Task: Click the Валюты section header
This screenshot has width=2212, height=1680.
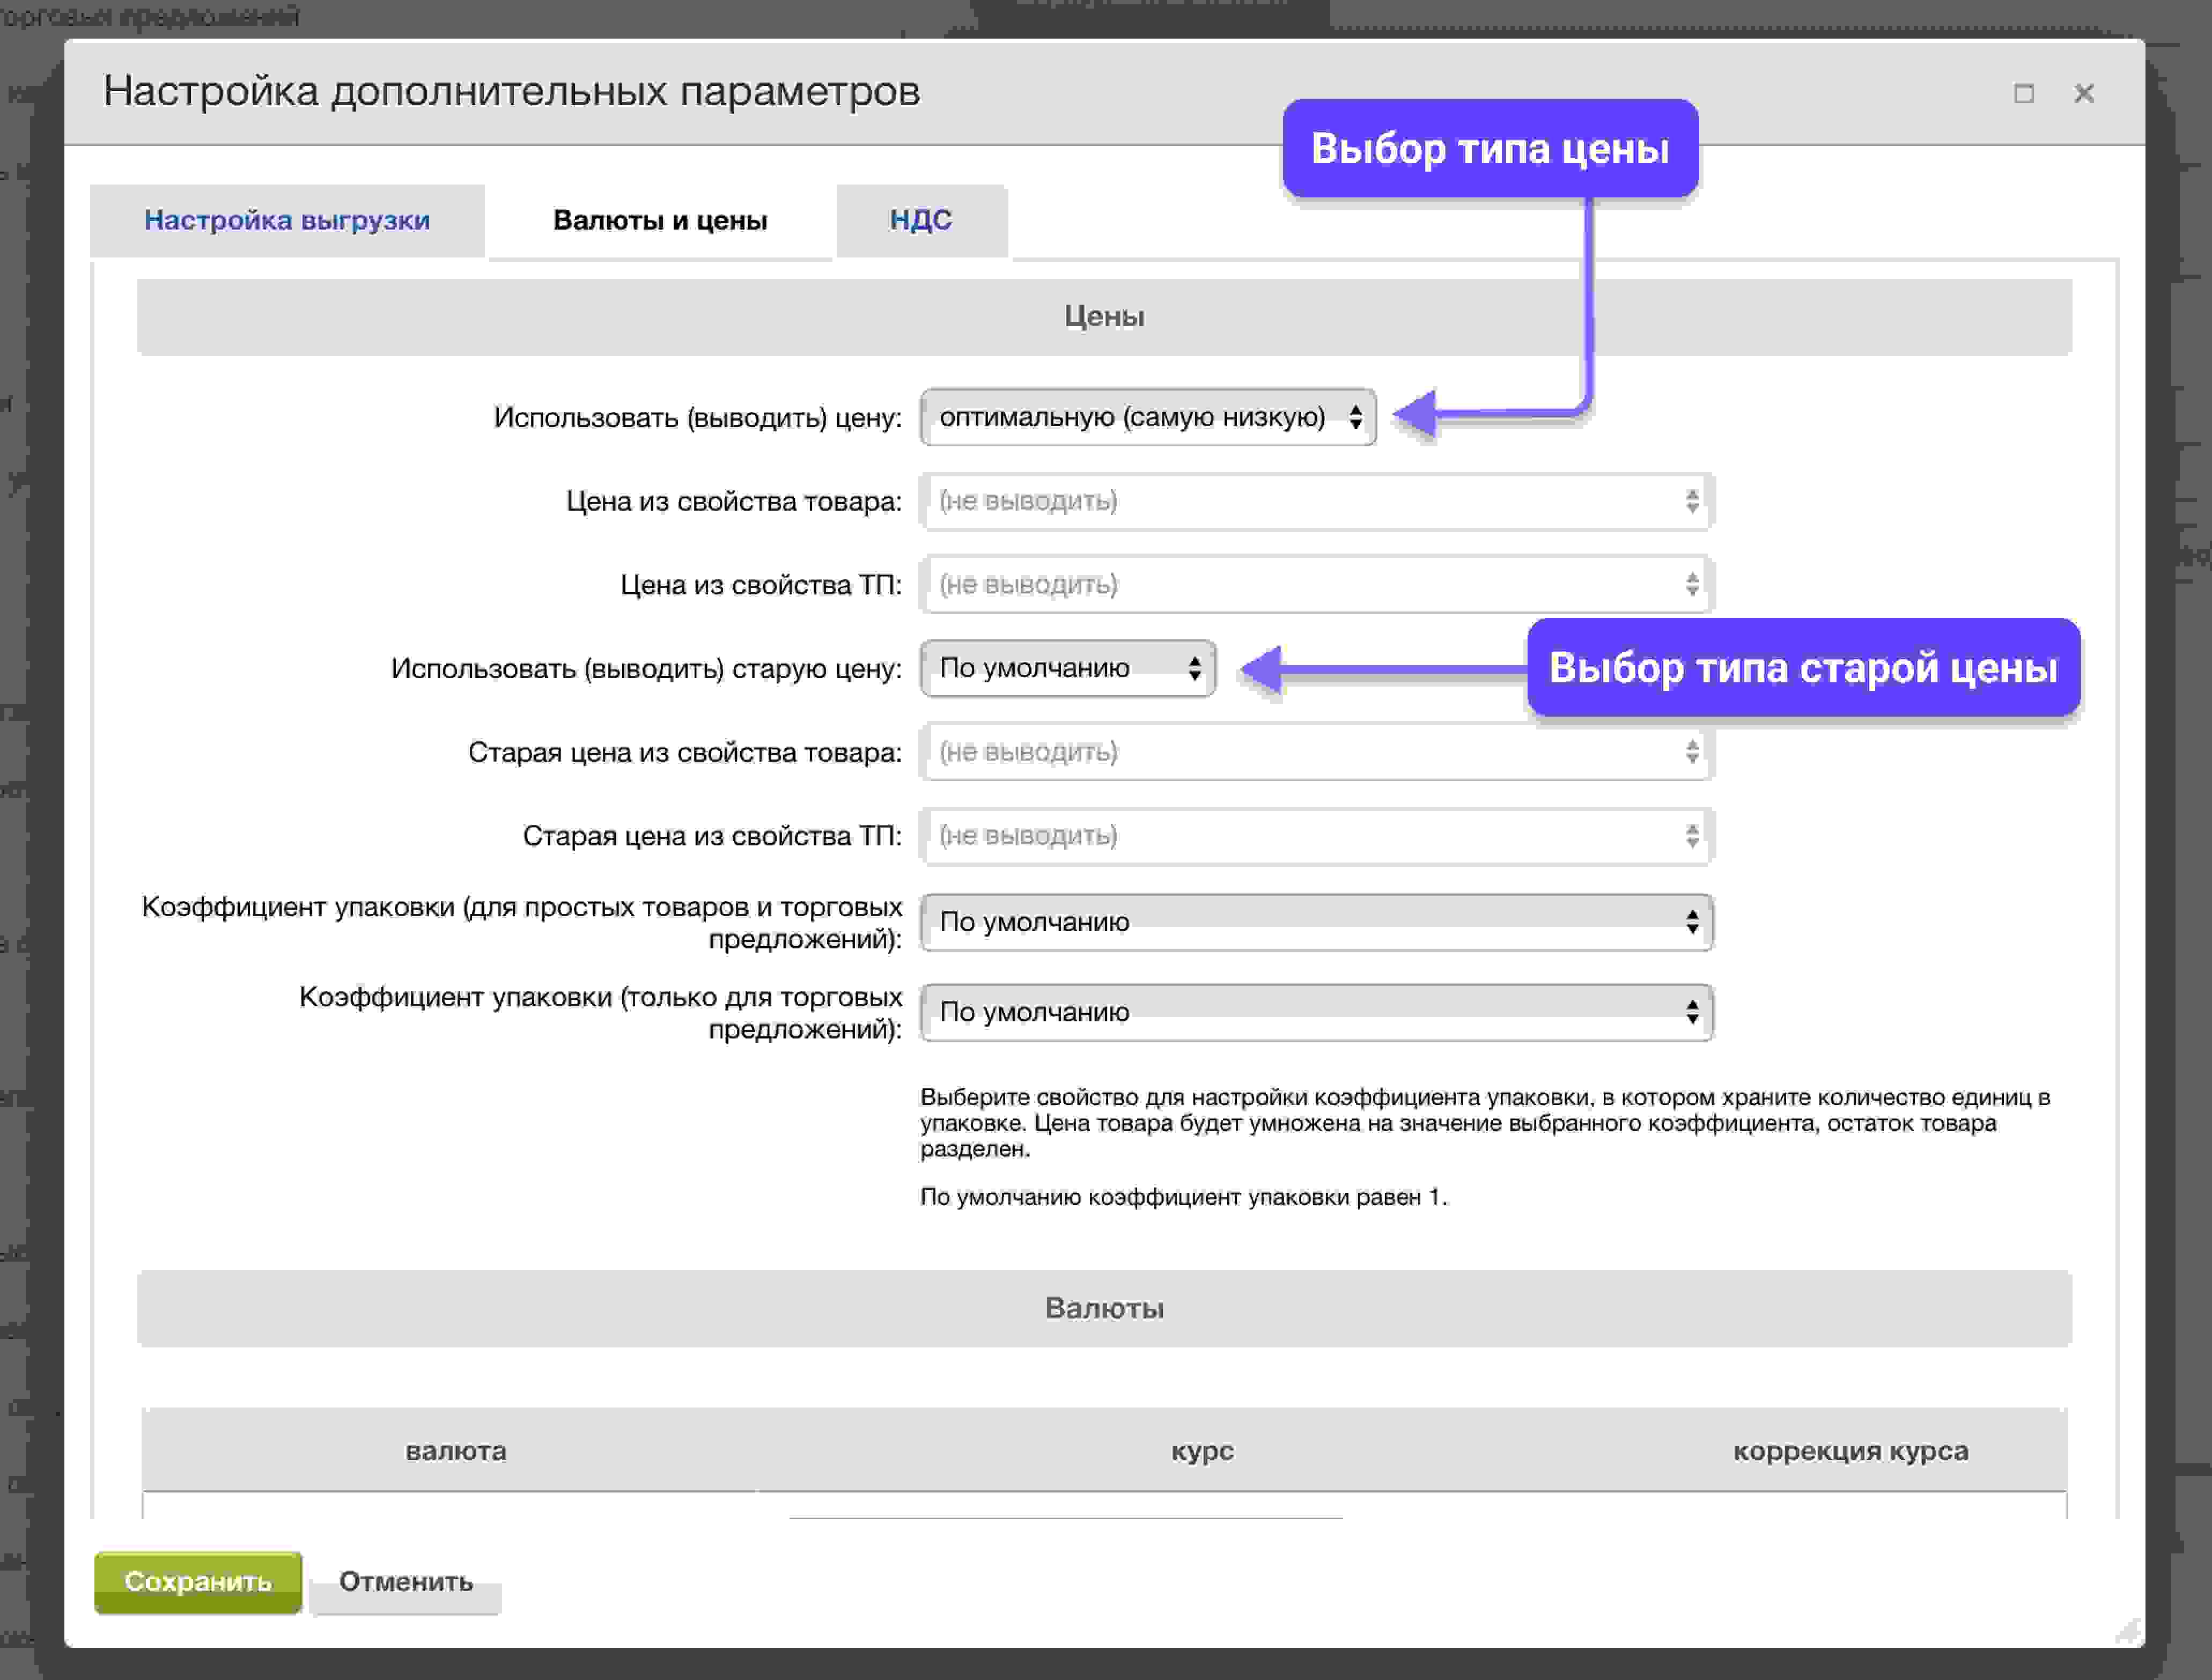Action: [1104, 1308]
